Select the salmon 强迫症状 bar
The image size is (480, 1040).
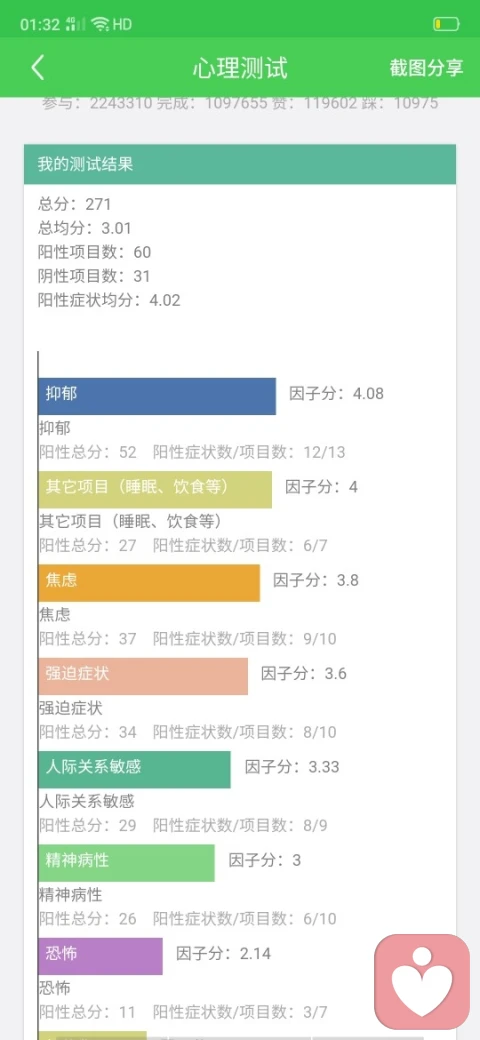coord(143,676)
